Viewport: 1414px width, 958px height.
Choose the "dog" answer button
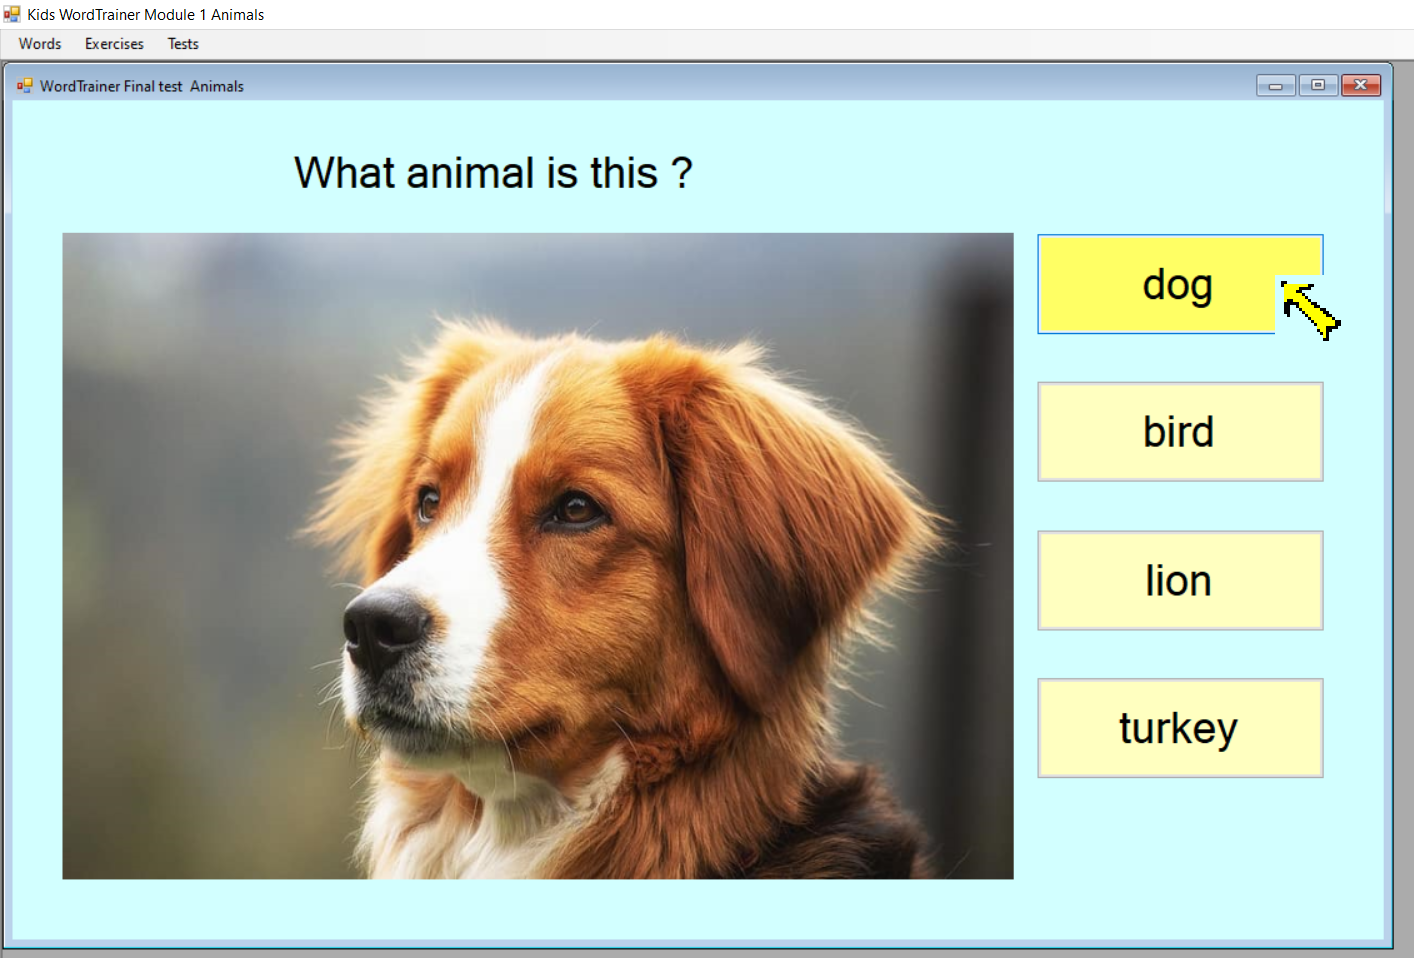point(1180,284)
